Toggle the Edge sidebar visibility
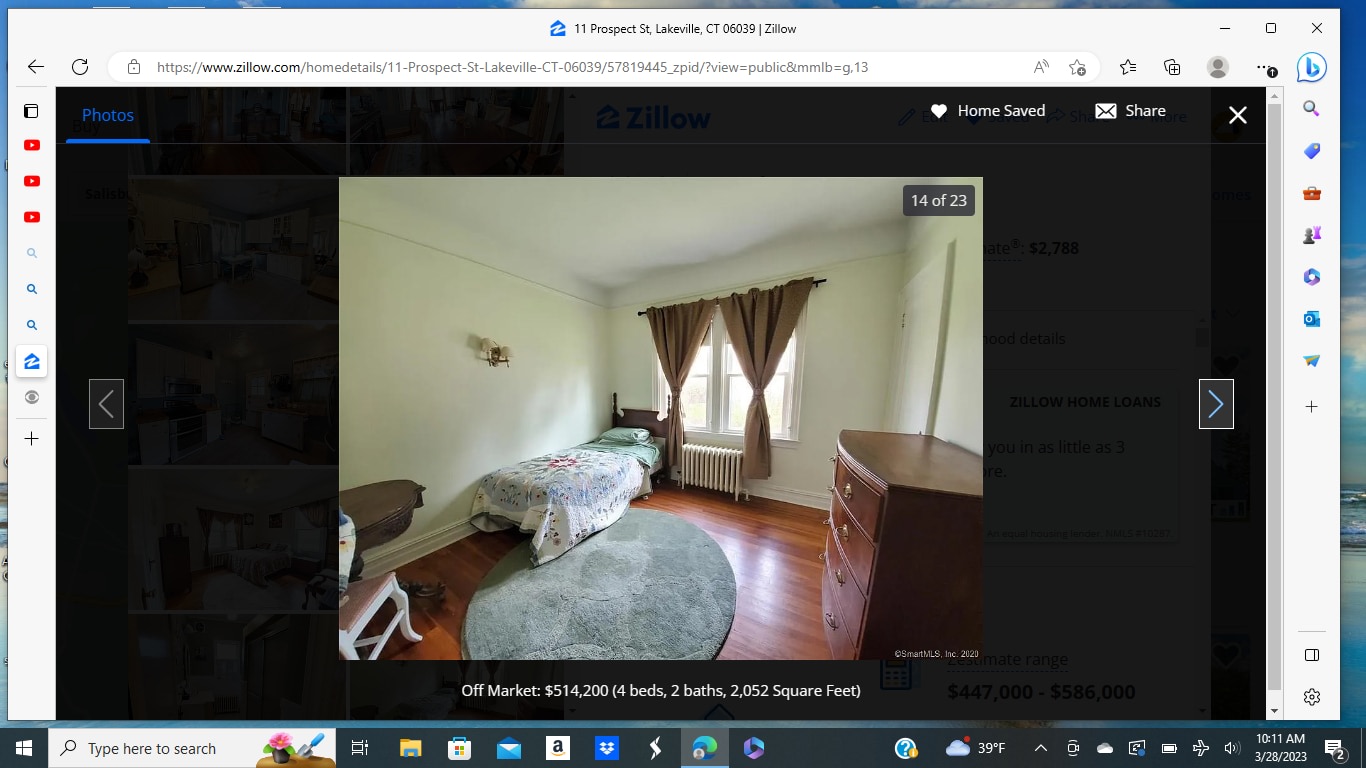1366x768 pixels. [1312, 655]
